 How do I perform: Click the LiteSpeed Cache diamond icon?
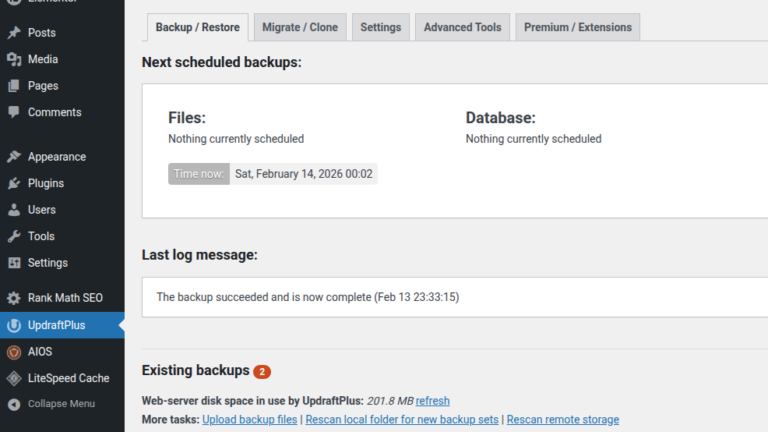[14, 378]
